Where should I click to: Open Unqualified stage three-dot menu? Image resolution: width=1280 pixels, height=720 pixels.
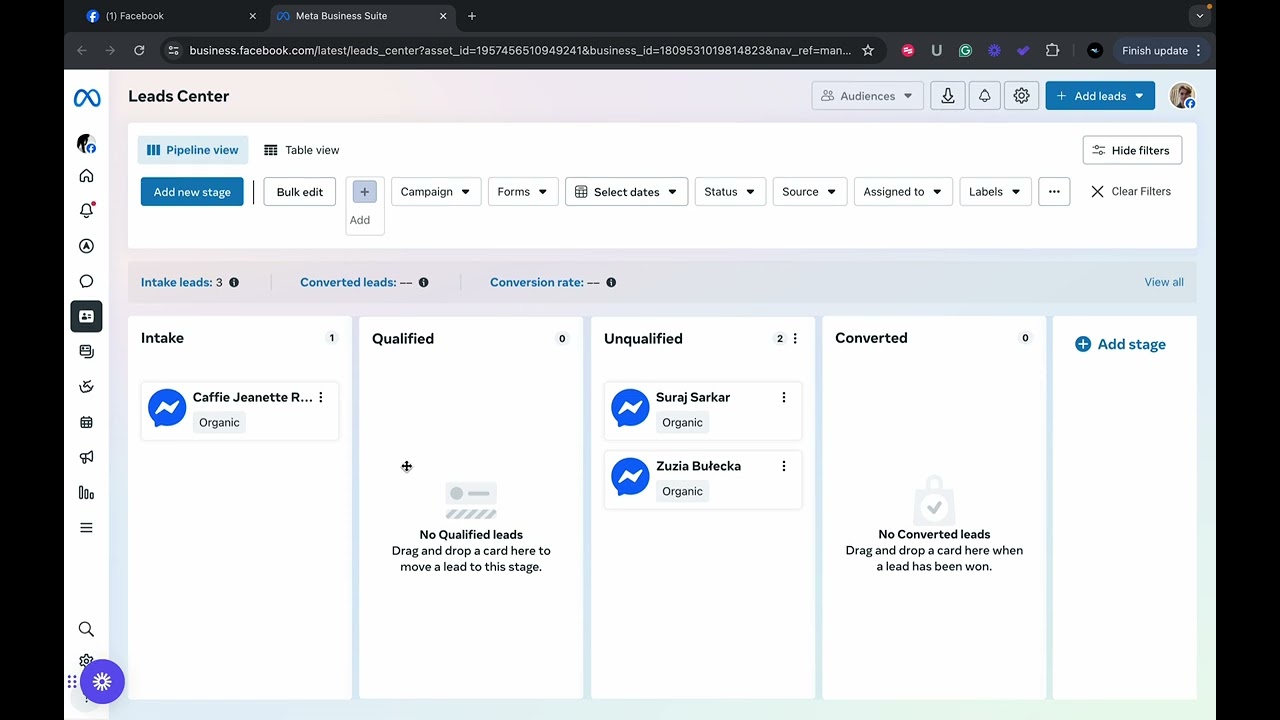[x=795, y=338]
